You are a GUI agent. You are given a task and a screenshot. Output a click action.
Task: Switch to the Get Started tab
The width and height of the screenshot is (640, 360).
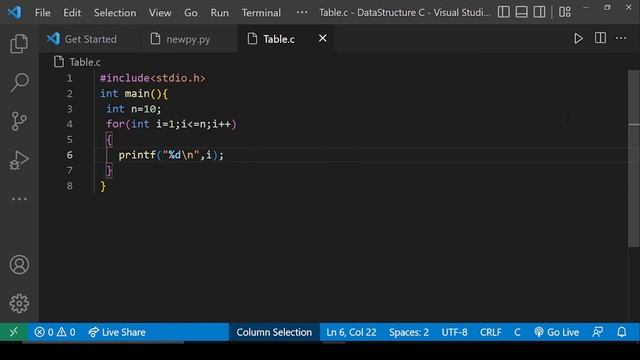(x=83, y=39)
